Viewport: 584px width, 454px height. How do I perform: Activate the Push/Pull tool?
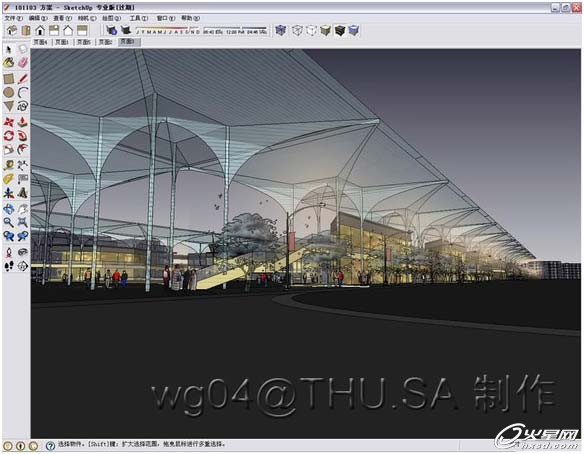click(x=23, y=122)
